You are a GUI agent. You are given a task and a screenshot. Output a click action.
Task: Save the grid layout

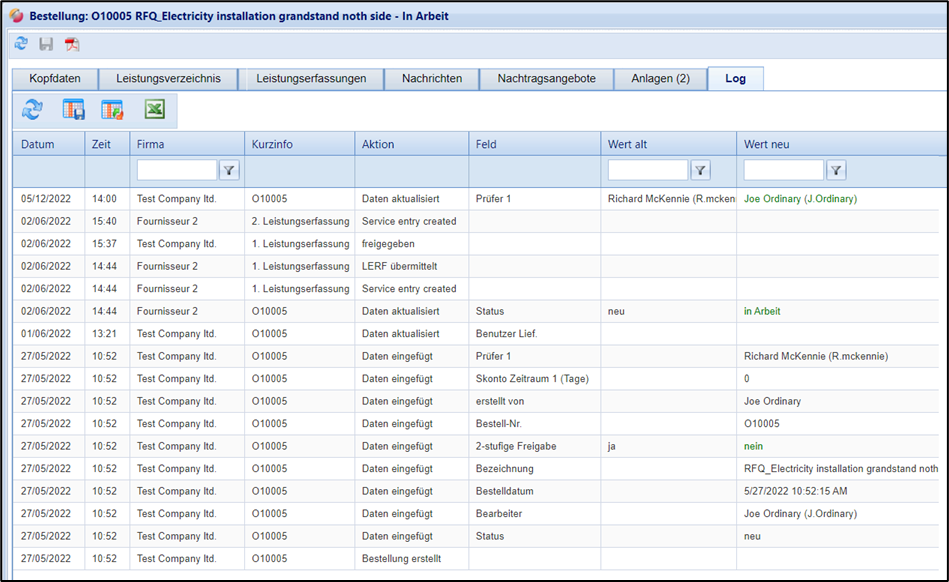tap(74, 110)
